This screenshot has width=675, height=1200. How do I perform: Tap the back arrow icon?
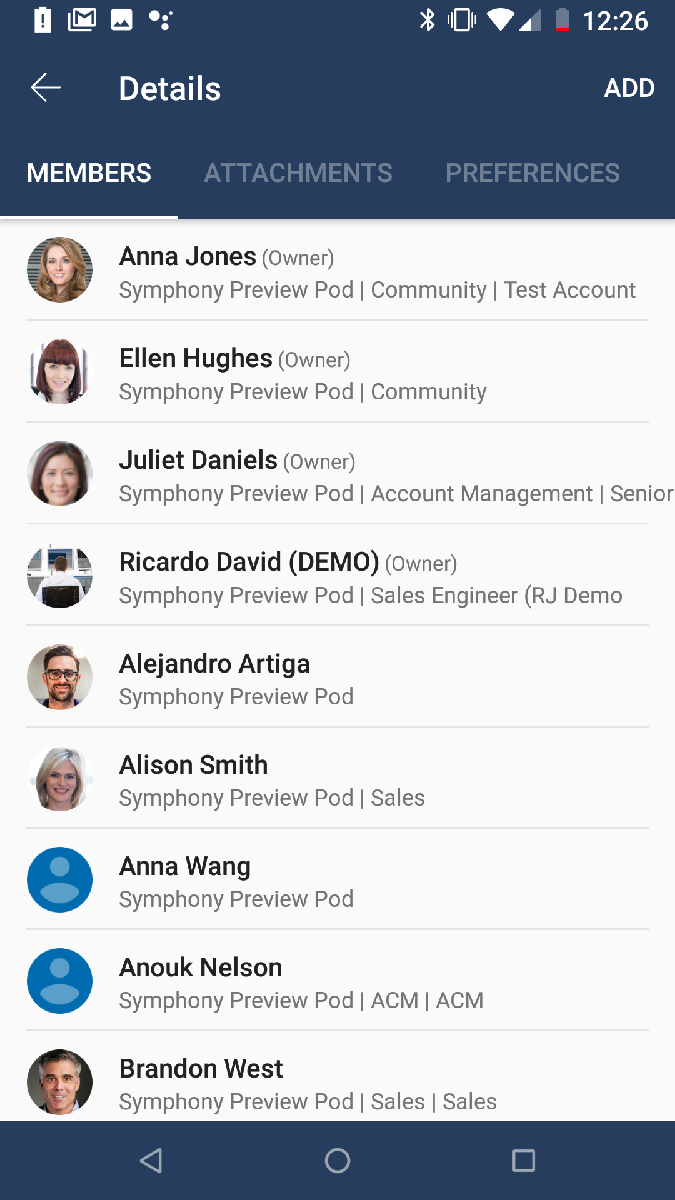click(x=46, y=88)
